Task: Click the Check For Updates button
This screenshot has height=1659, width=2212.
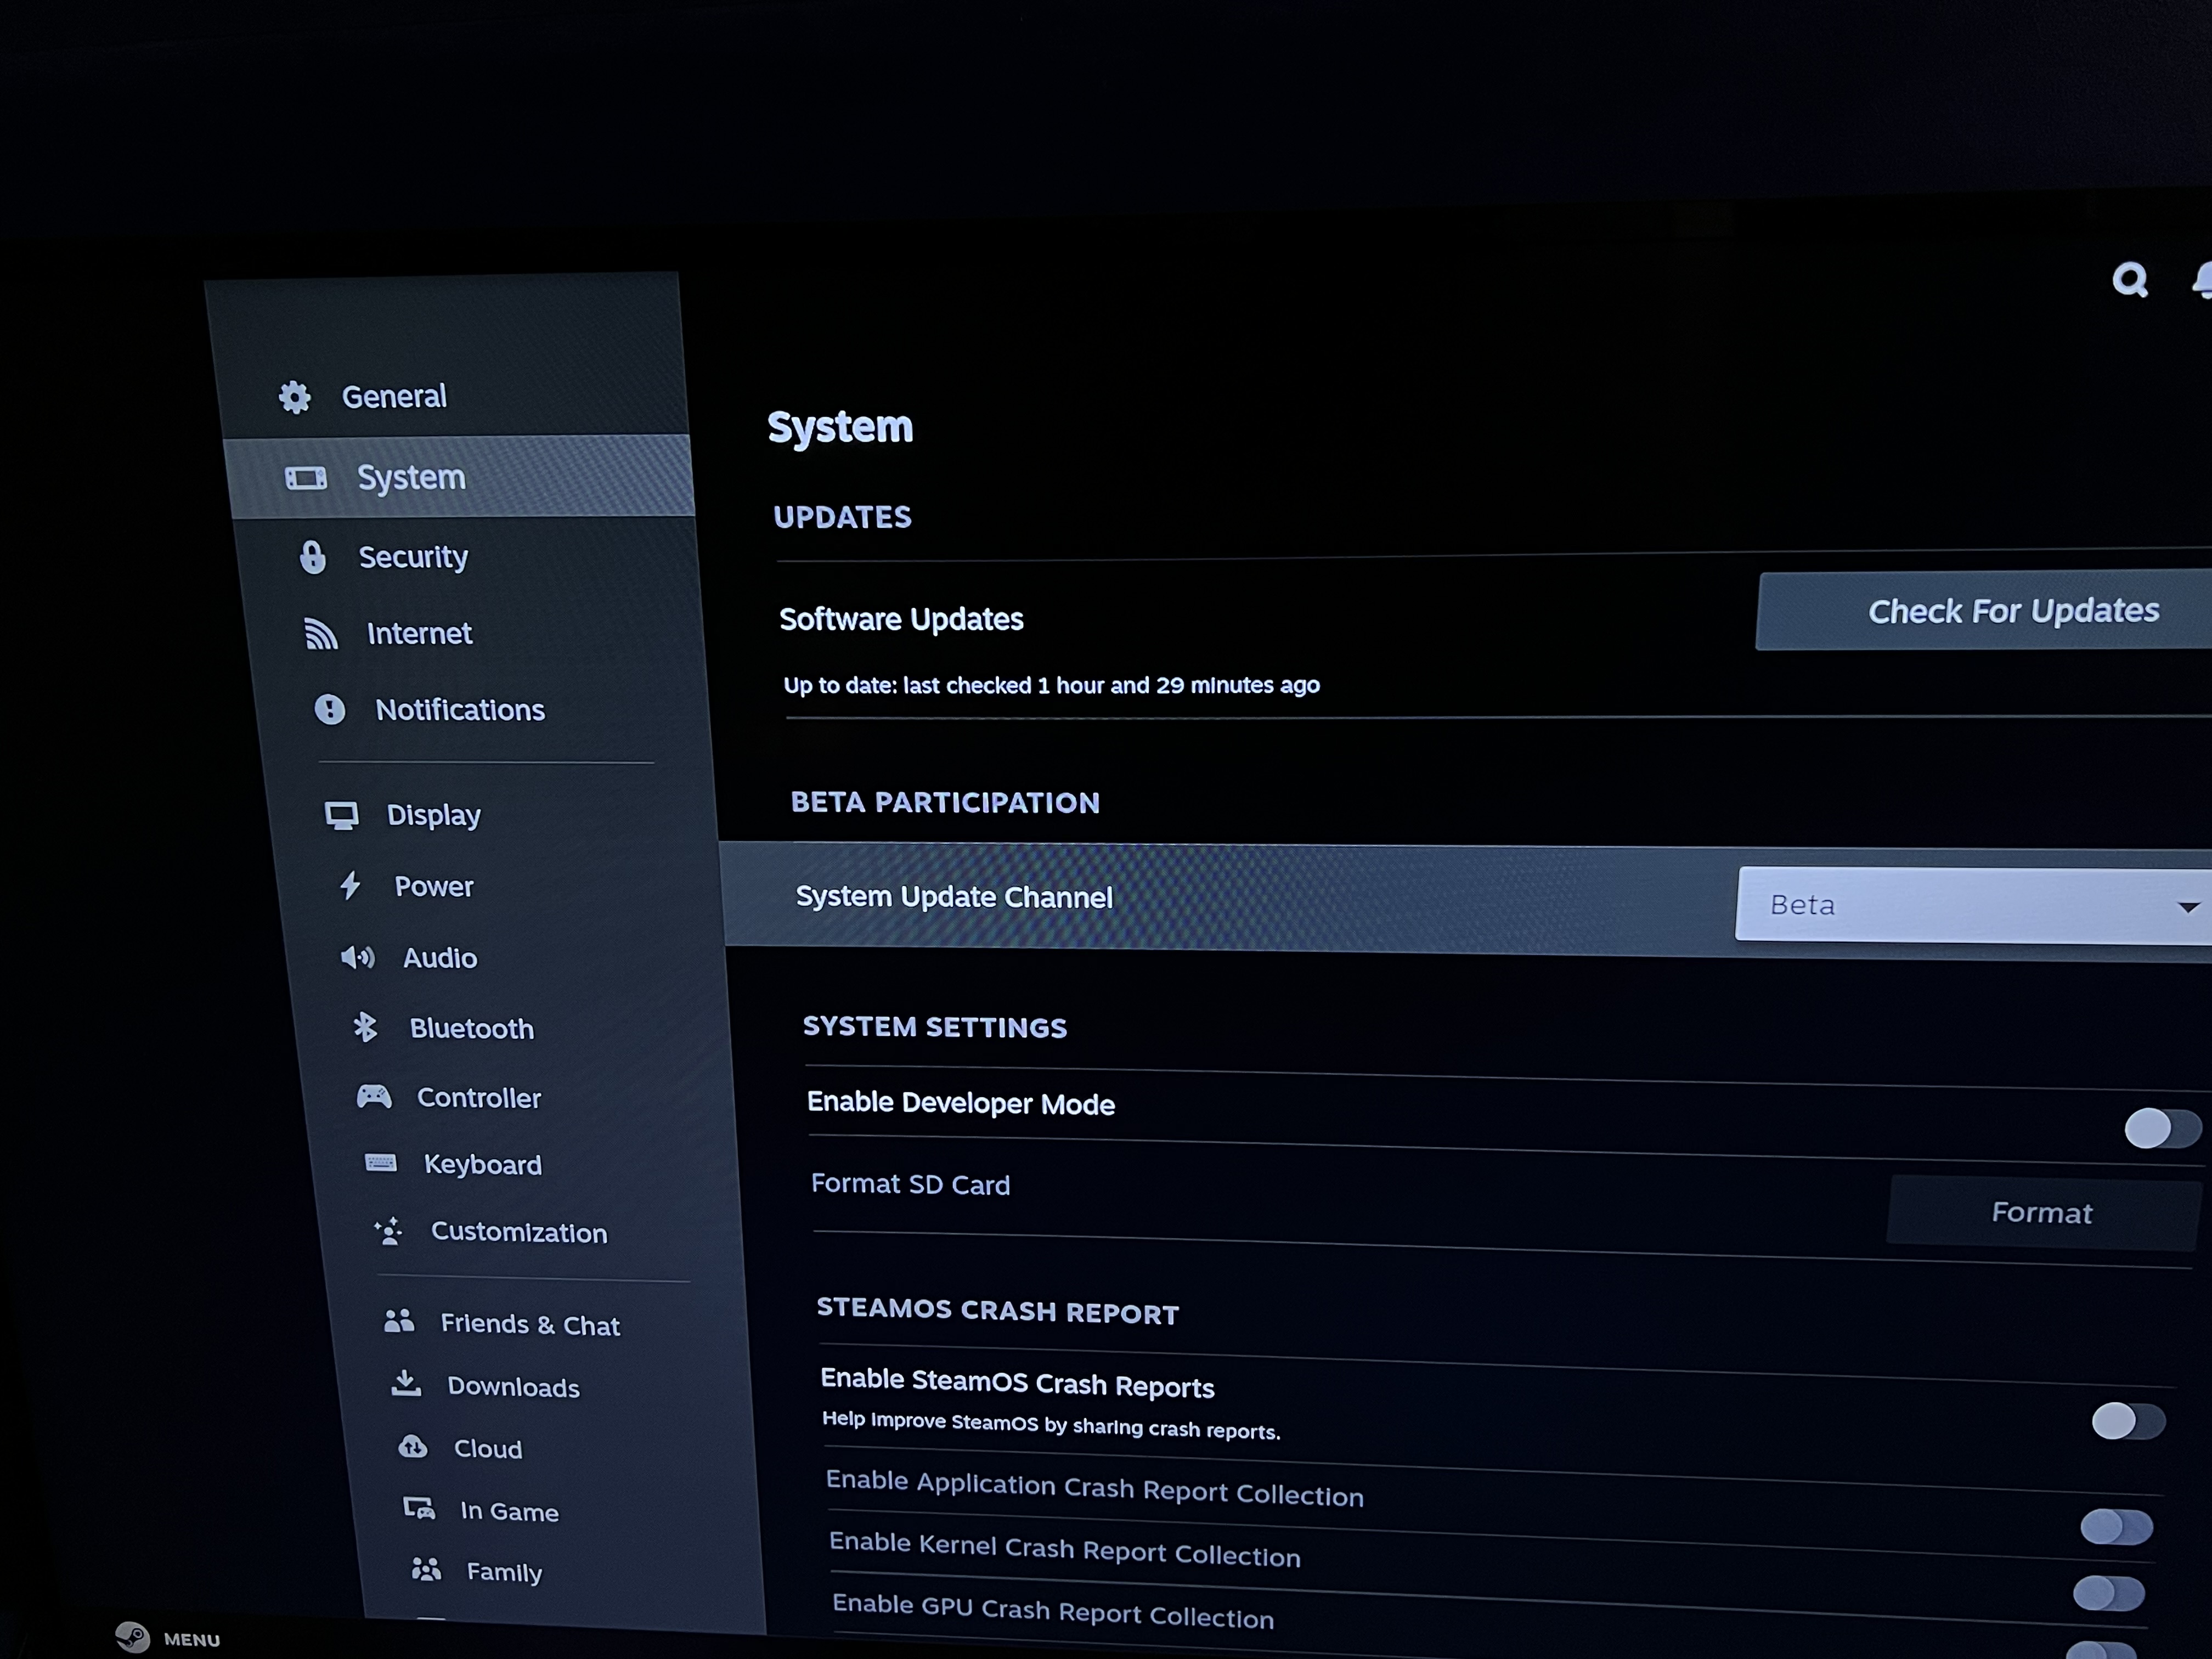Action: click(1984, 611)
